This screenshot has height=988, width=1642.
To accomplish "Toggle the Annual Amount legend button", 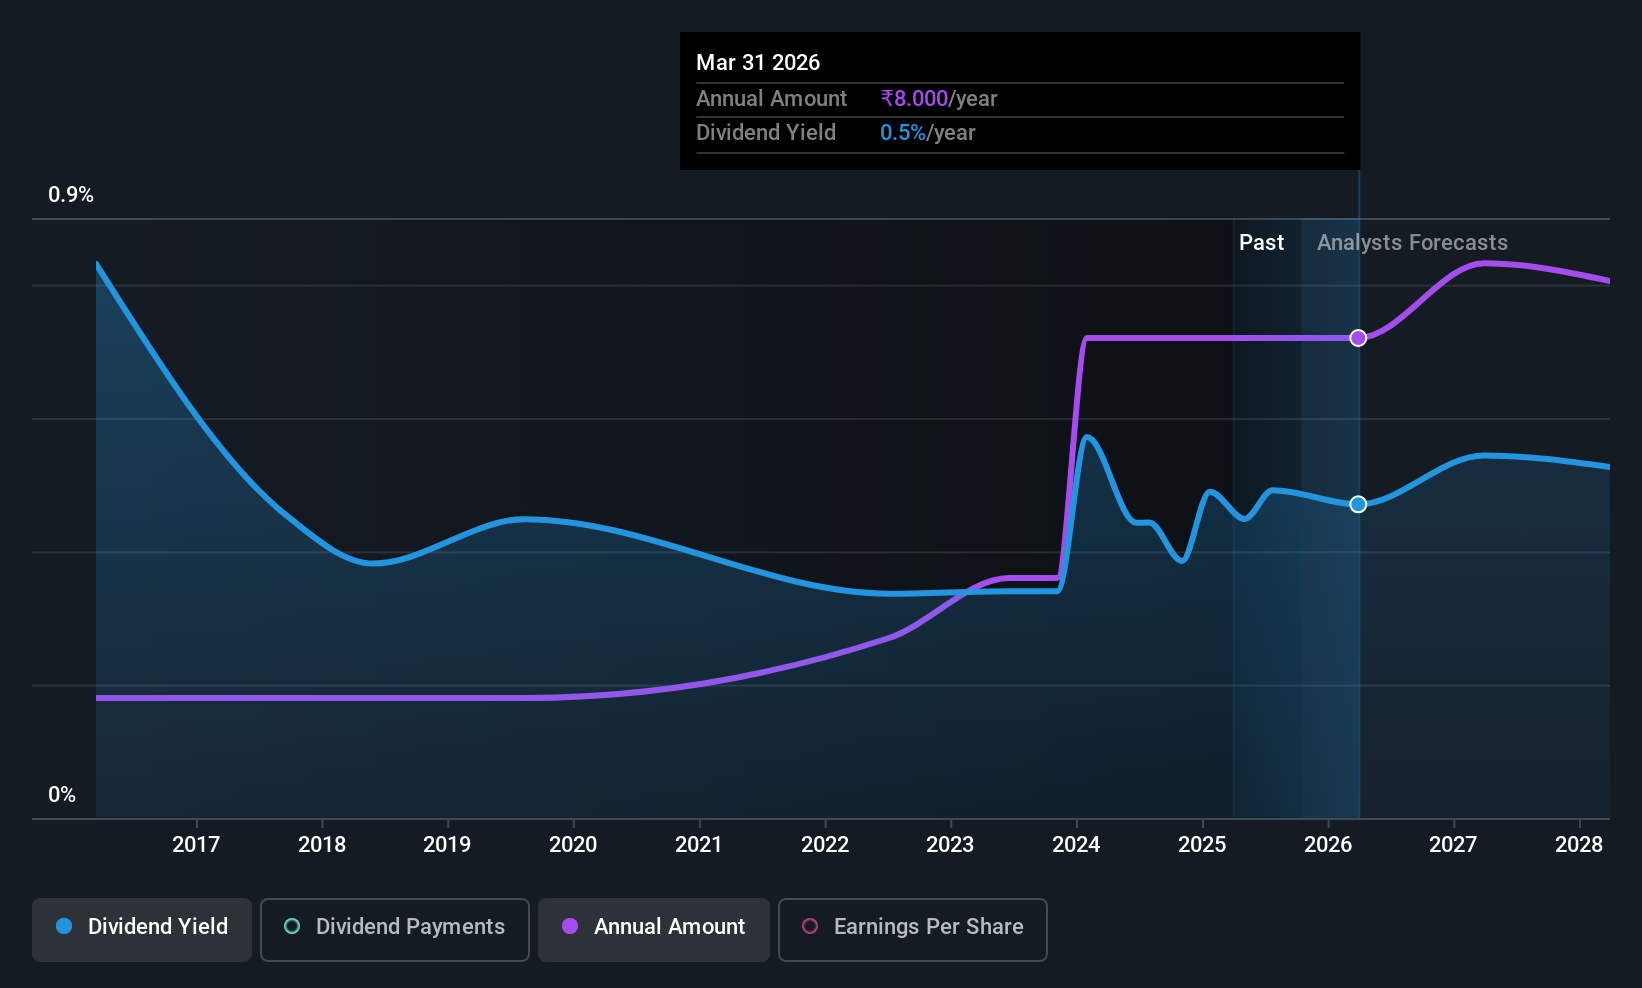I will point(654,928).
